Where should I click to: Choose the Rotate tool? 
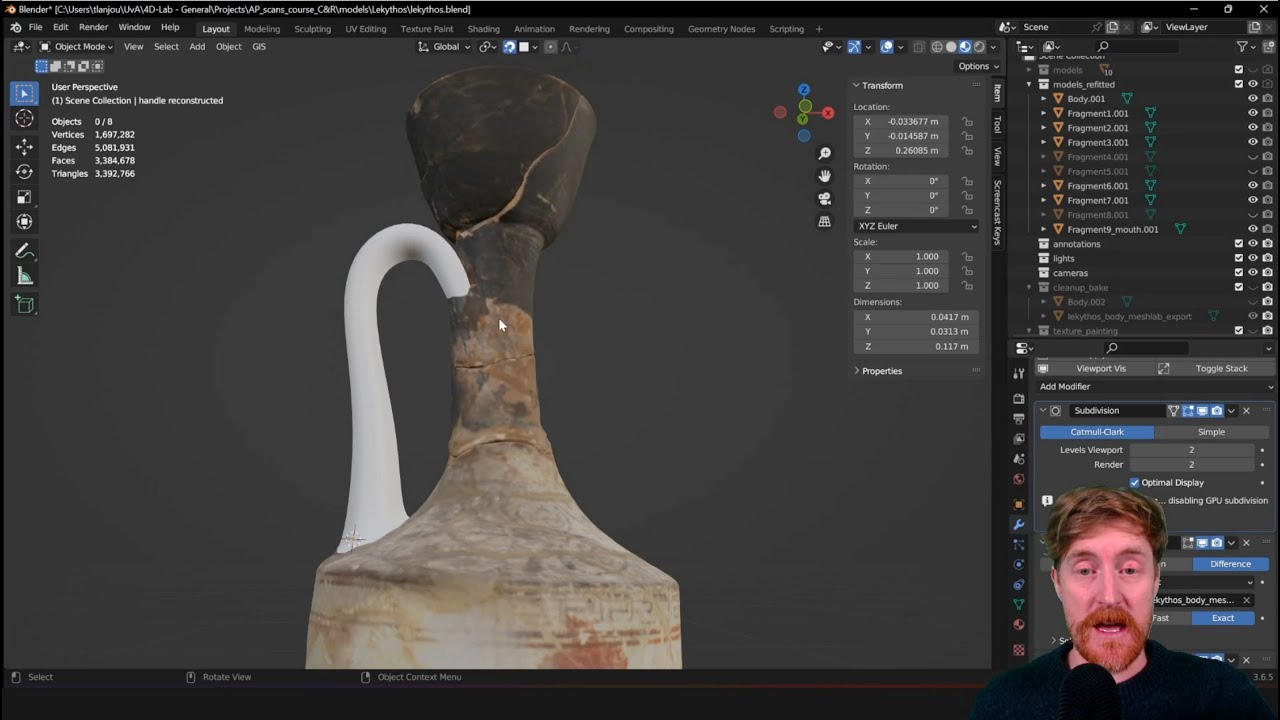(x=25, y=172)
